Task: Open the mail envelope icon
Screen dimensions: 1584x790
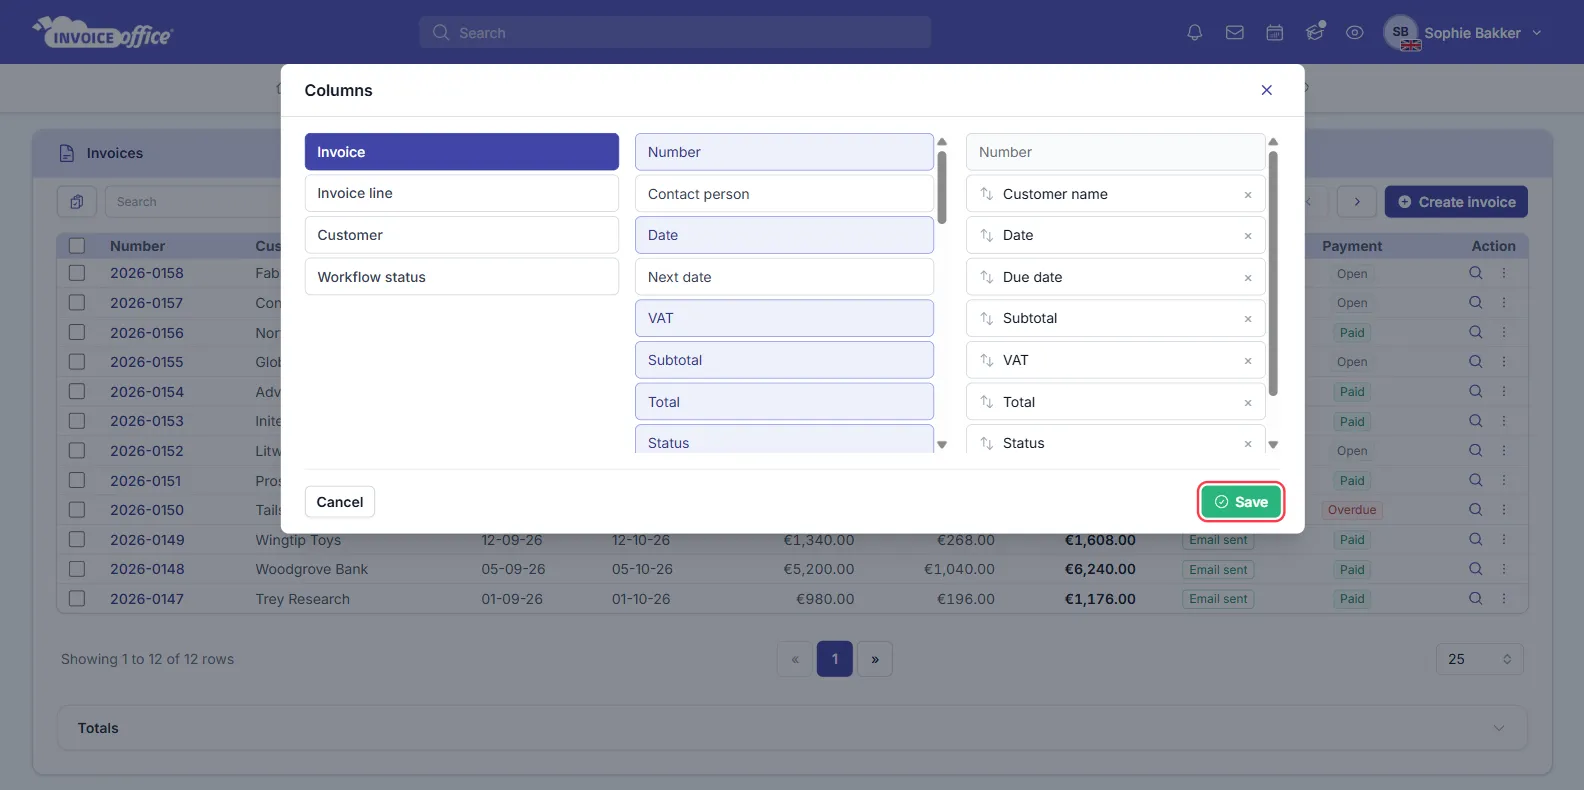Action: pyautogui.click(x=1235, y=33)
